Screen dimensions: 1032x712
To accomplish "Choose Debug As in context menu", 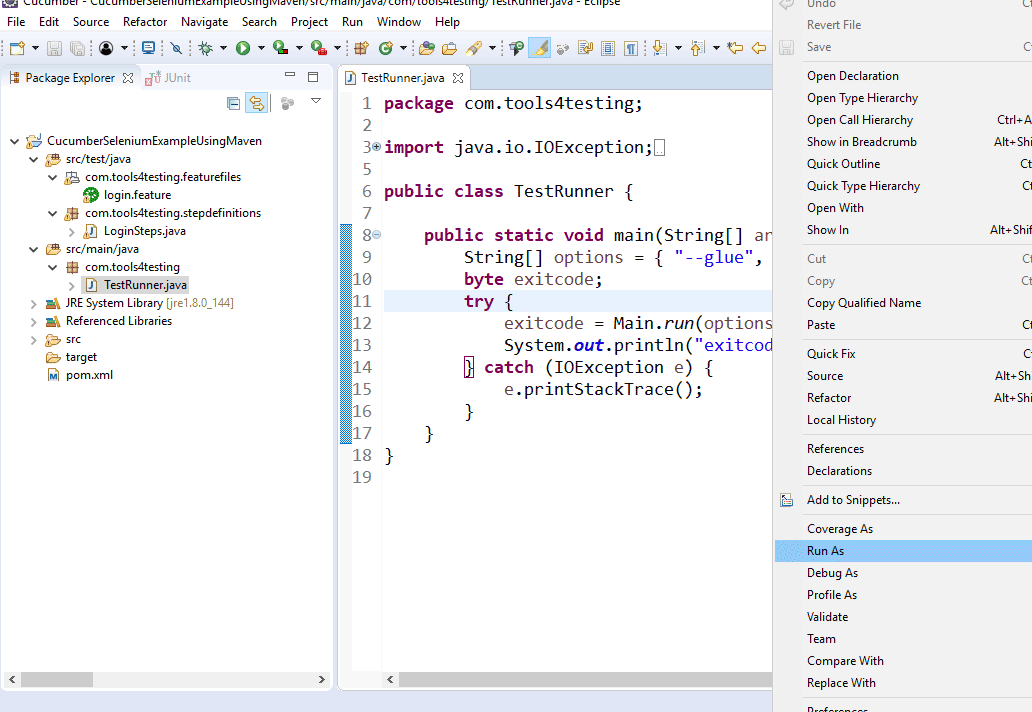I will tap(903, 573).
